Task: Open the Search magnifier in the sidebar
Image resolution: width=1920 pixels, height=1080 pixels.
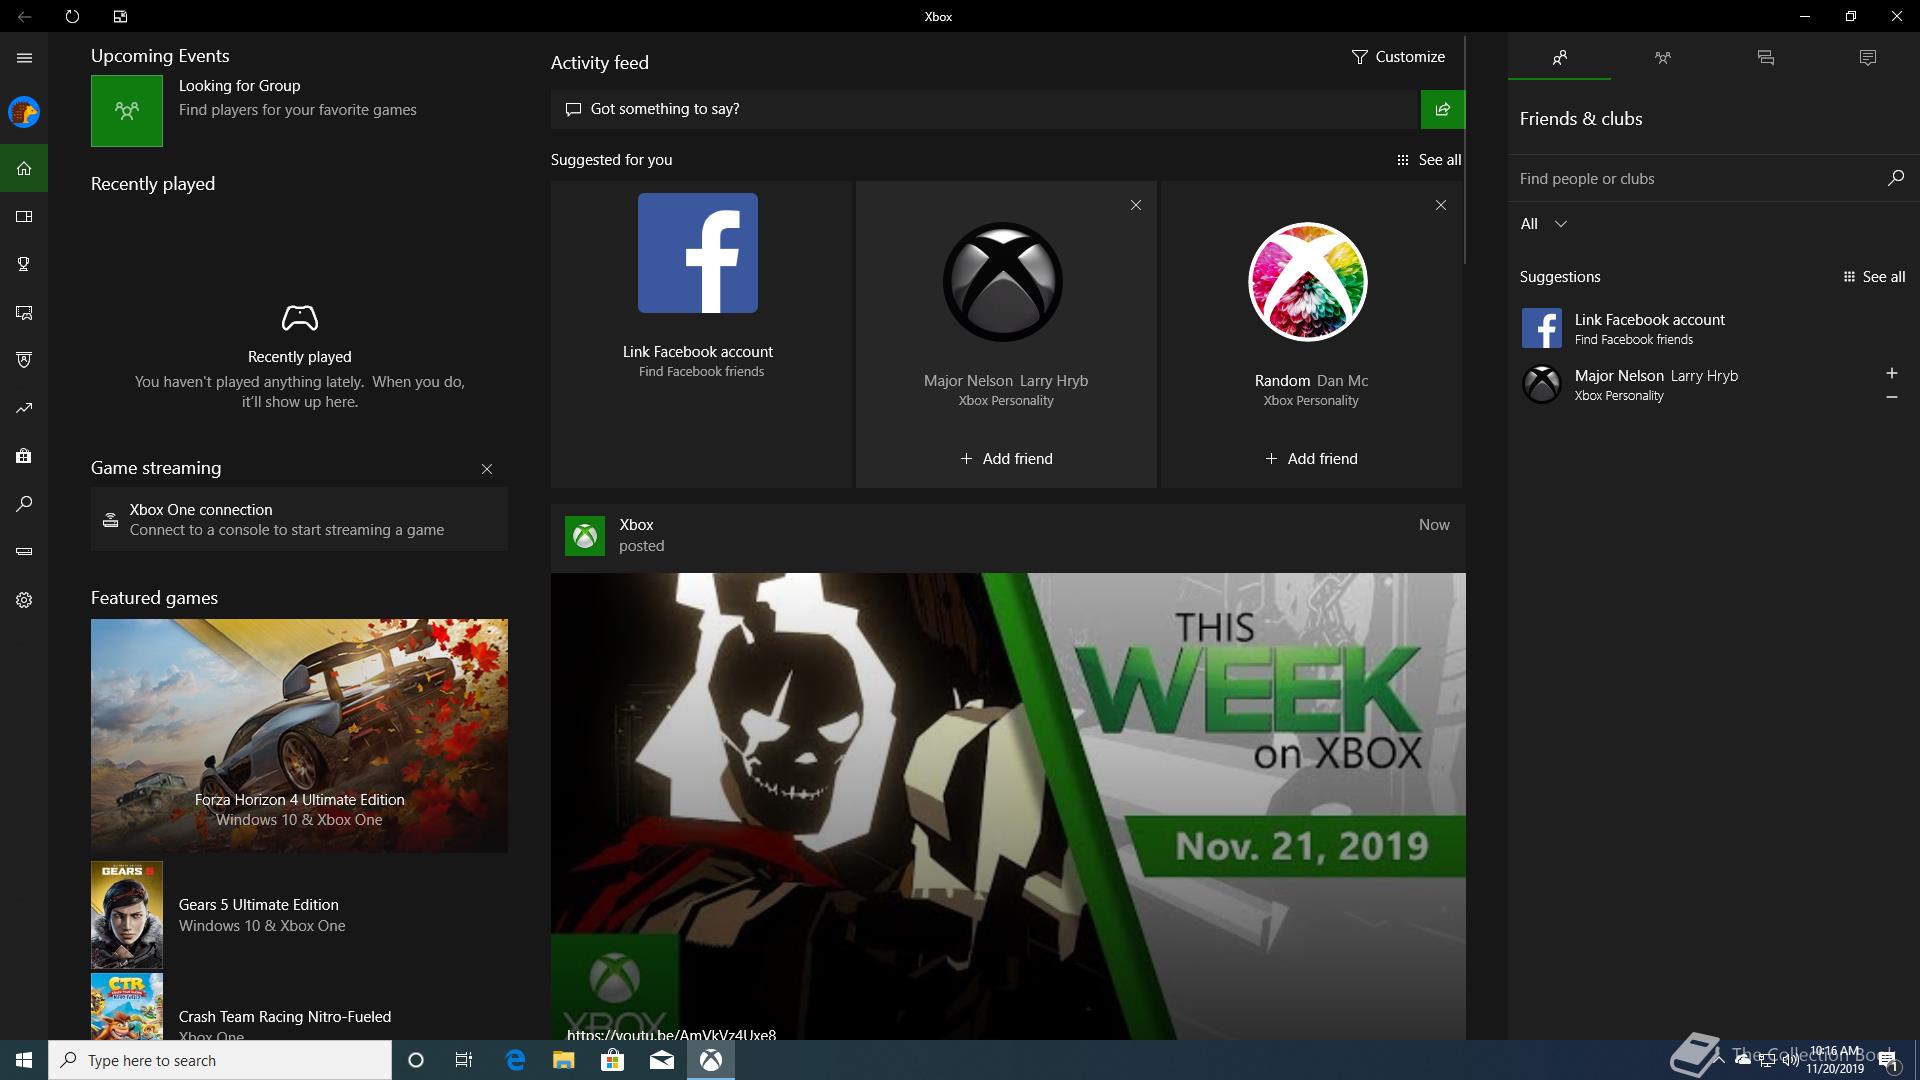Action: 24,504
